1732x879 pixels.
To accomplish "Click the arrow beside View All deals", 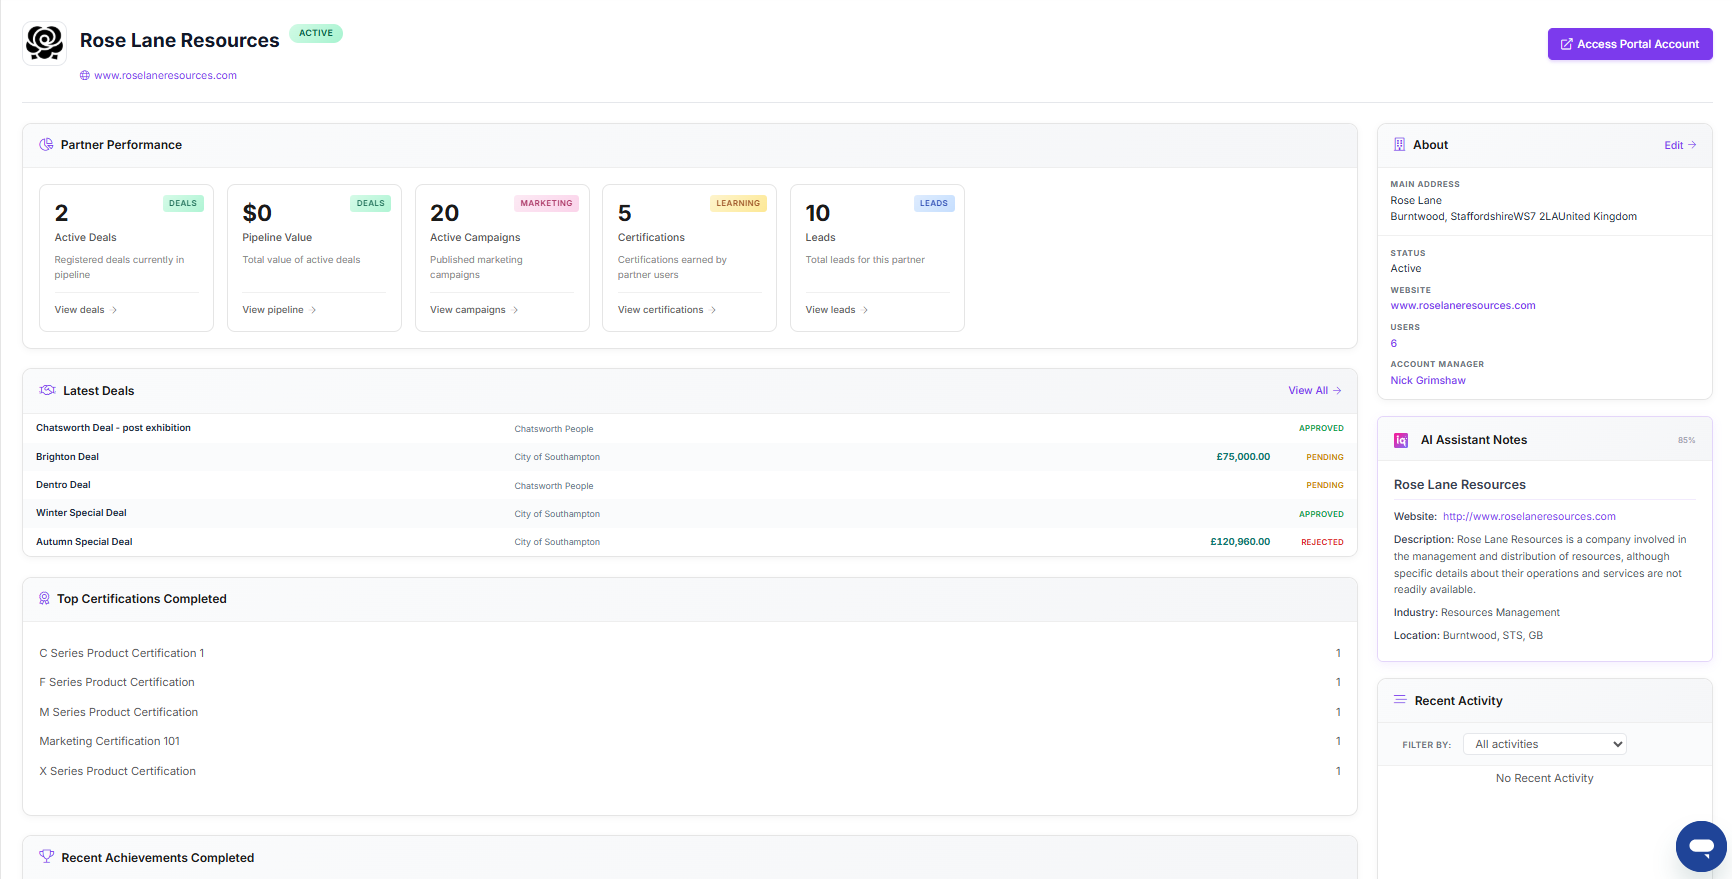I will (1337, 391).
